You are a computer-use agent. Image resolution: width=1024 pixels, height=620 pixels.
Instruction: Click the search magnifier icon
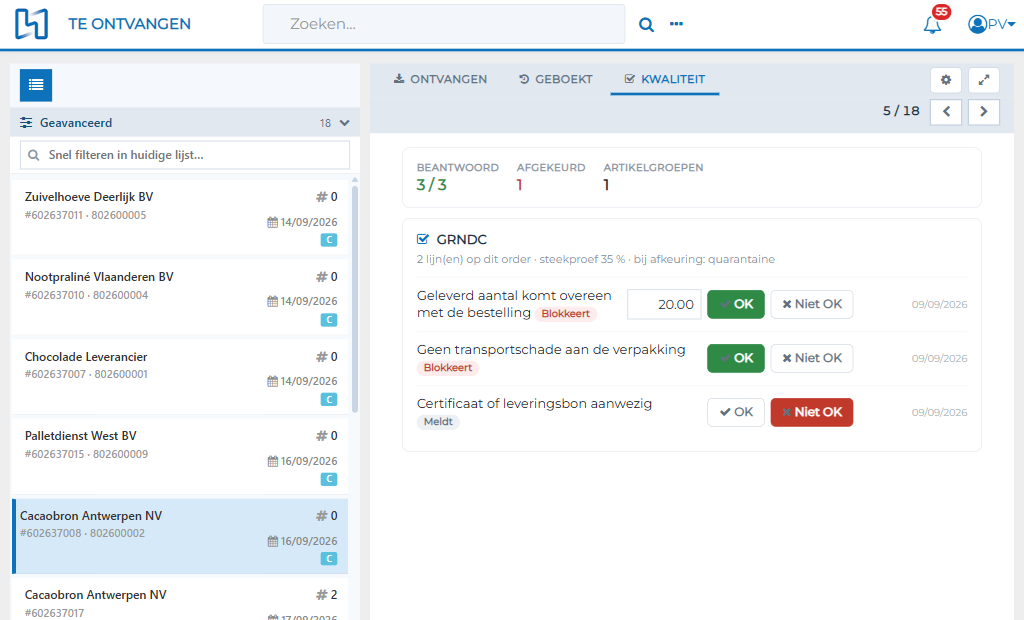pos(646,25)
